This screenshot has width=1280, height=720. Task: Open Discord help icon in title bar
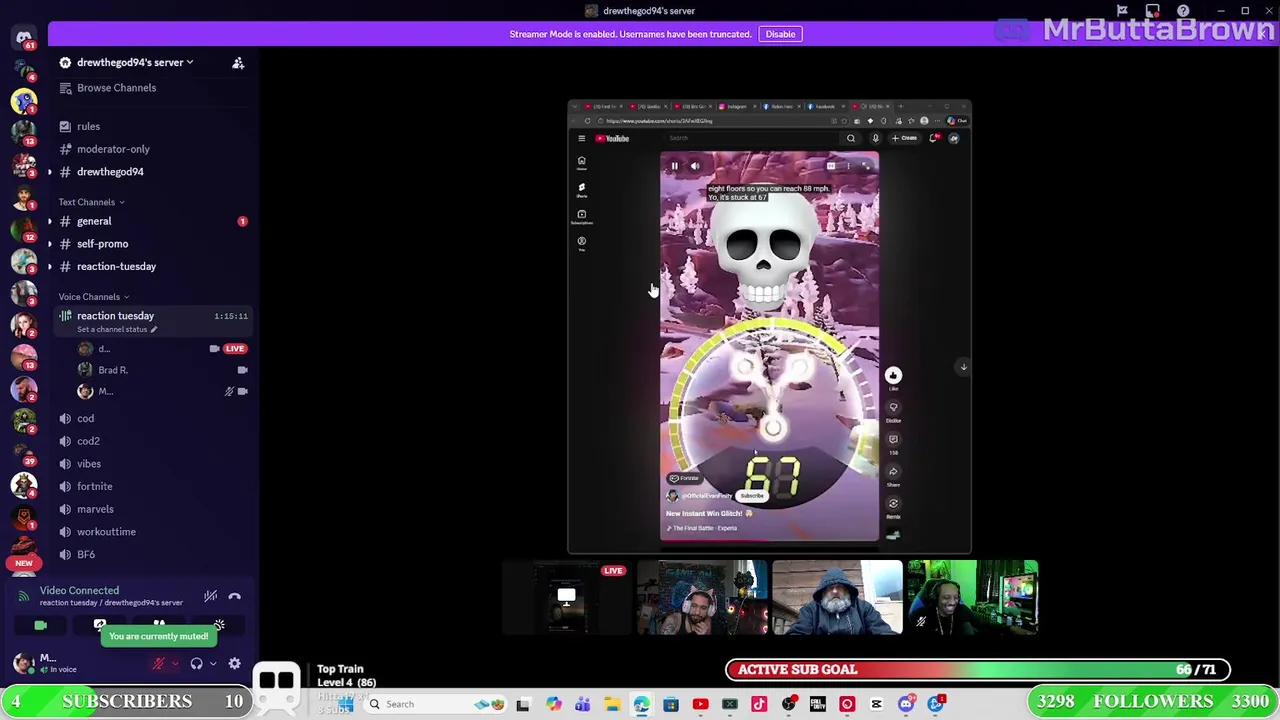tap(1183, 11)
